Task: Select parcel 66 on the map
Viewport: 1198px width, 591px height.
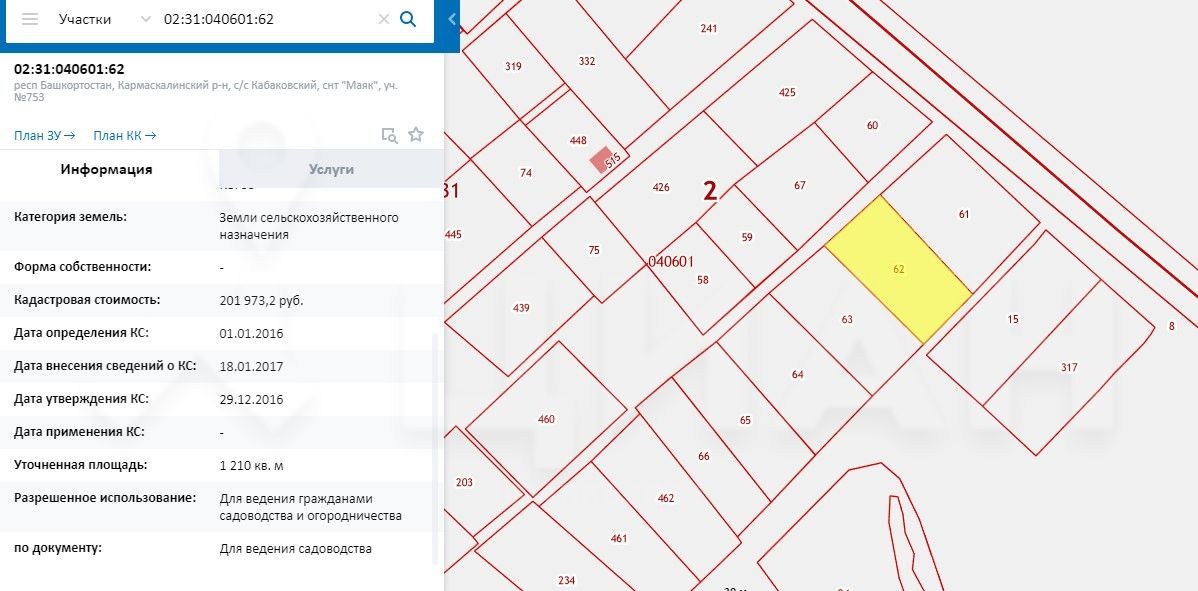Action: coord(703,456)
